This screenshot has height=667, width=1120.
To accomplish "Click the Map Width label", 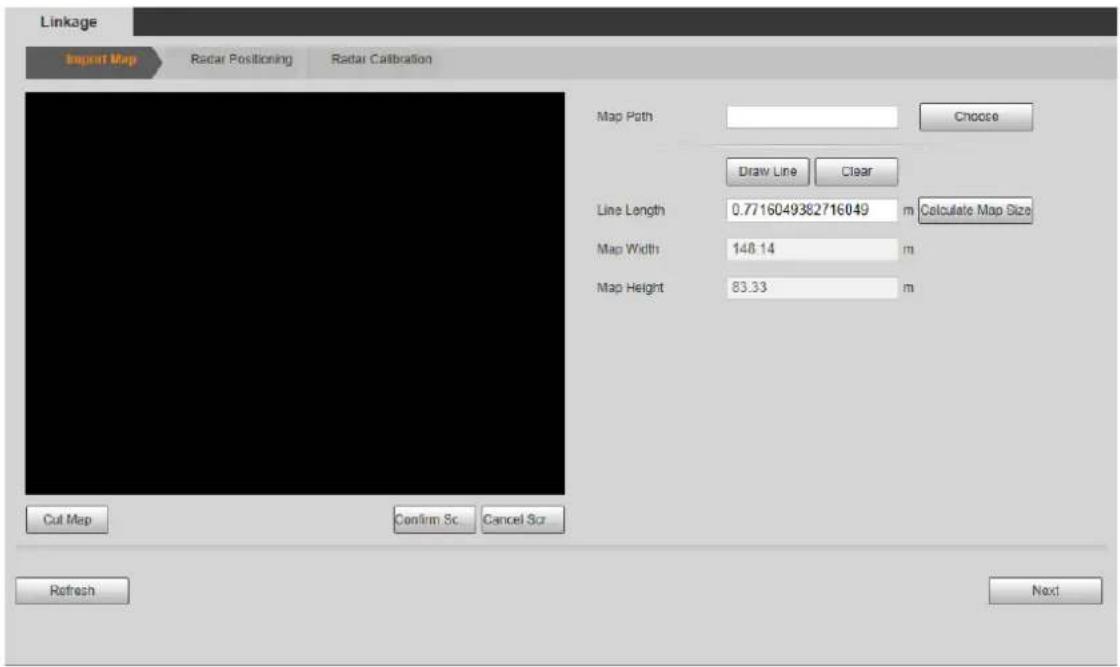I will point(628,249).
